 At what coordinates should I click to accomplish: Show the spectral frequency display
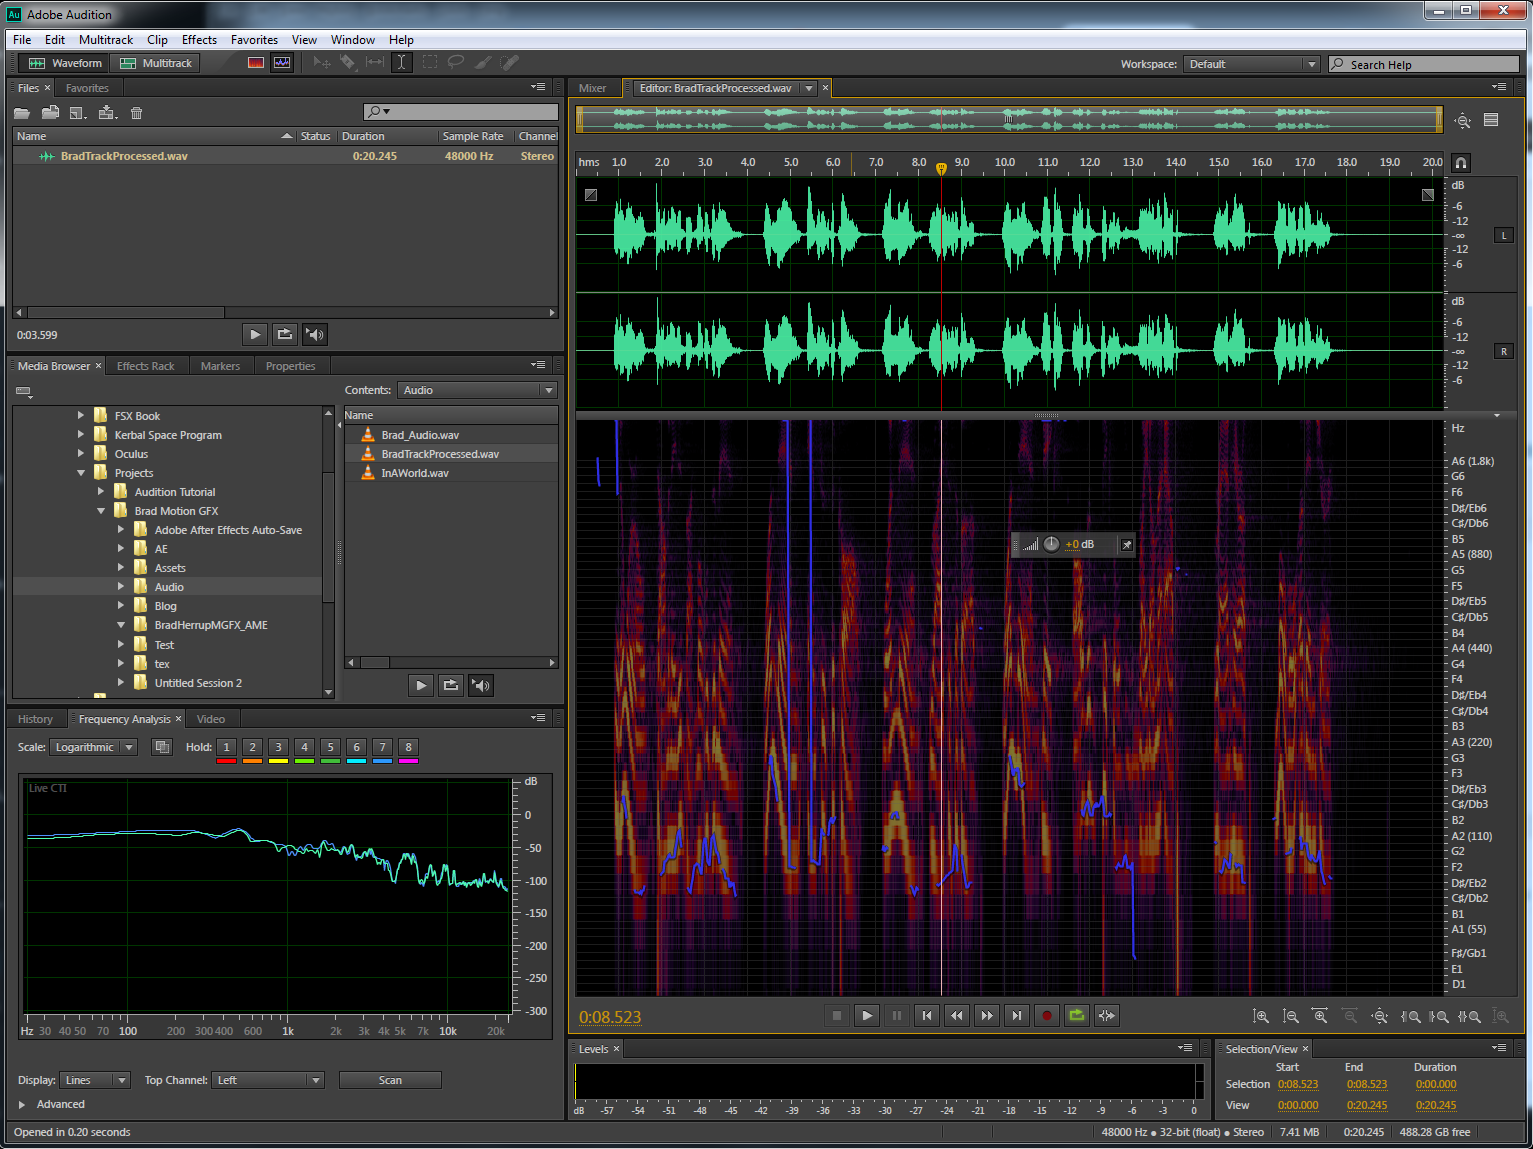(x=256, y=63)
